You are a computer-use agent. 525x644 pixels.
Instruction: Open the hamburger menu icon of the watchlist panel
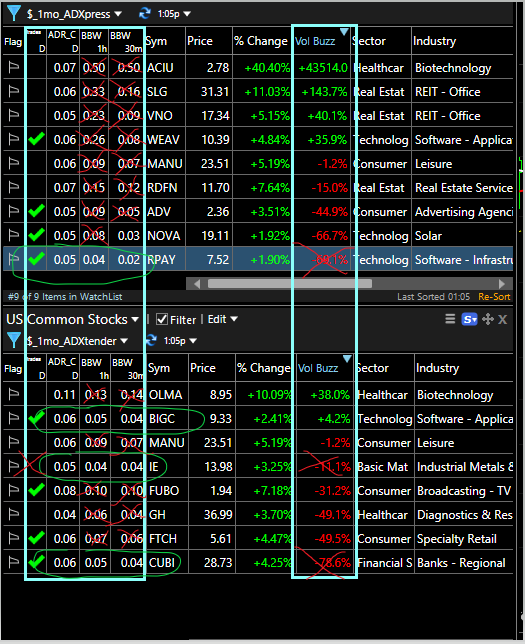450,319
